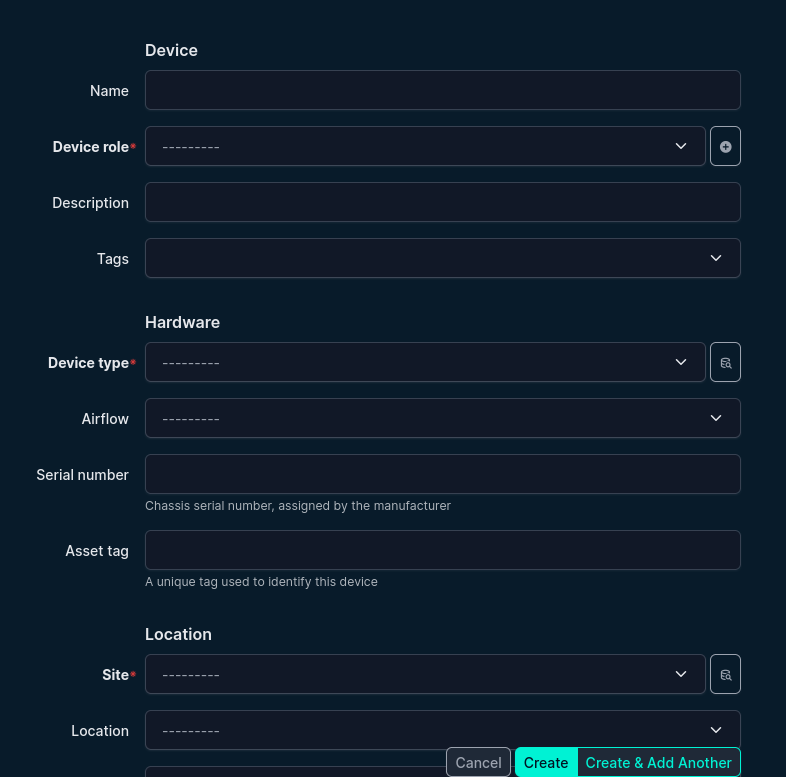Select the Serial number input box
786x777 pixels.
pos(442,474)
